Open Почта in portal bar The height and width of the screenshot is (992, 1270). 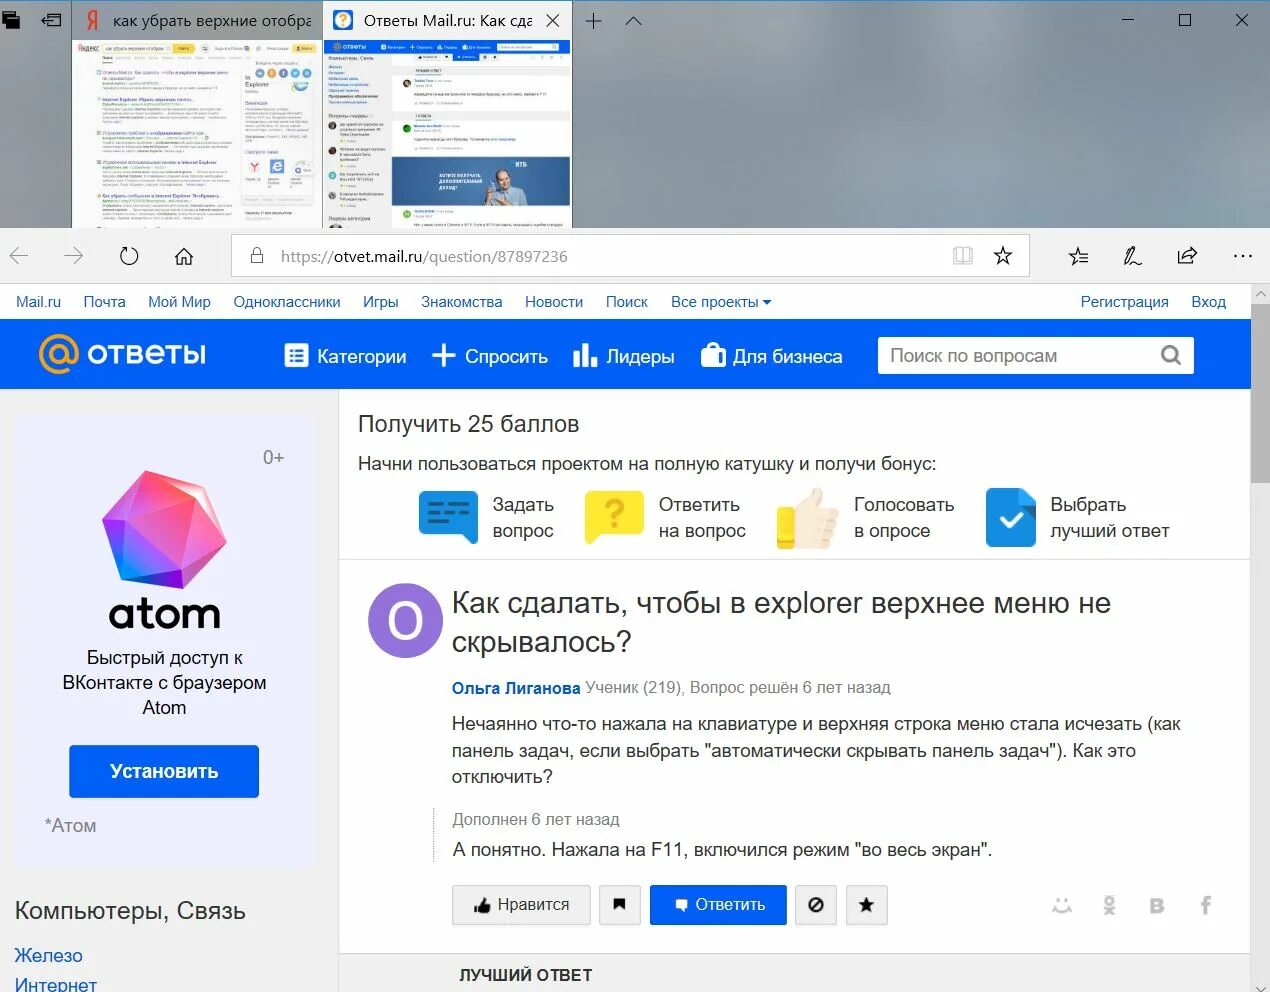click(104, 302)
